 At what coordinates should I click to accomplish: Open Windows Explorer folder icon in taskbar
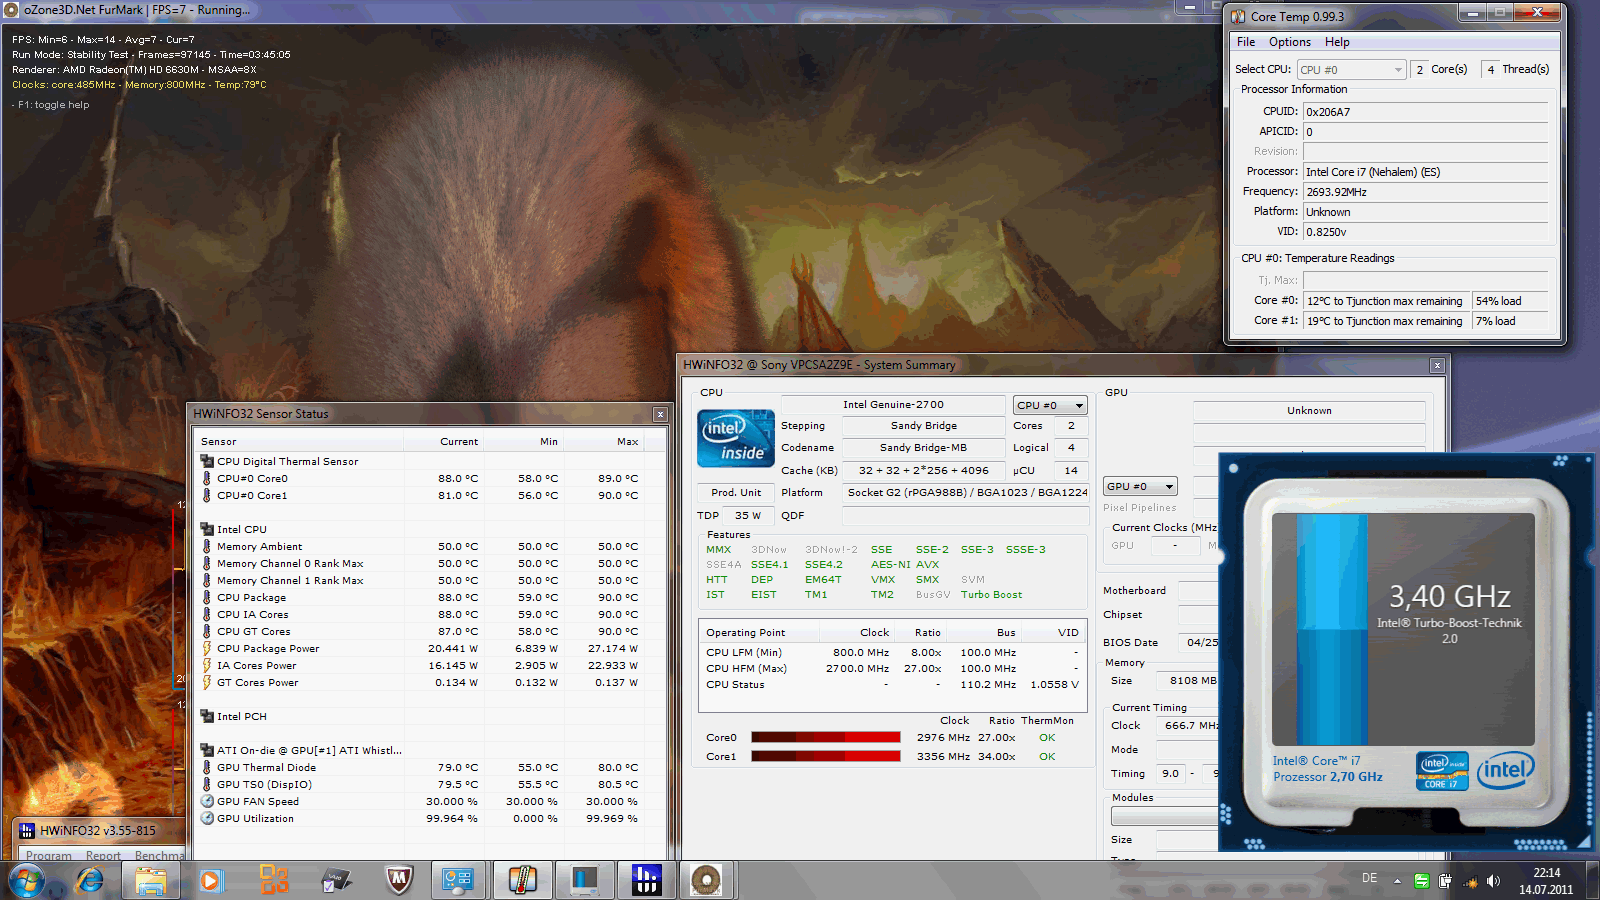tap(150, 880)
